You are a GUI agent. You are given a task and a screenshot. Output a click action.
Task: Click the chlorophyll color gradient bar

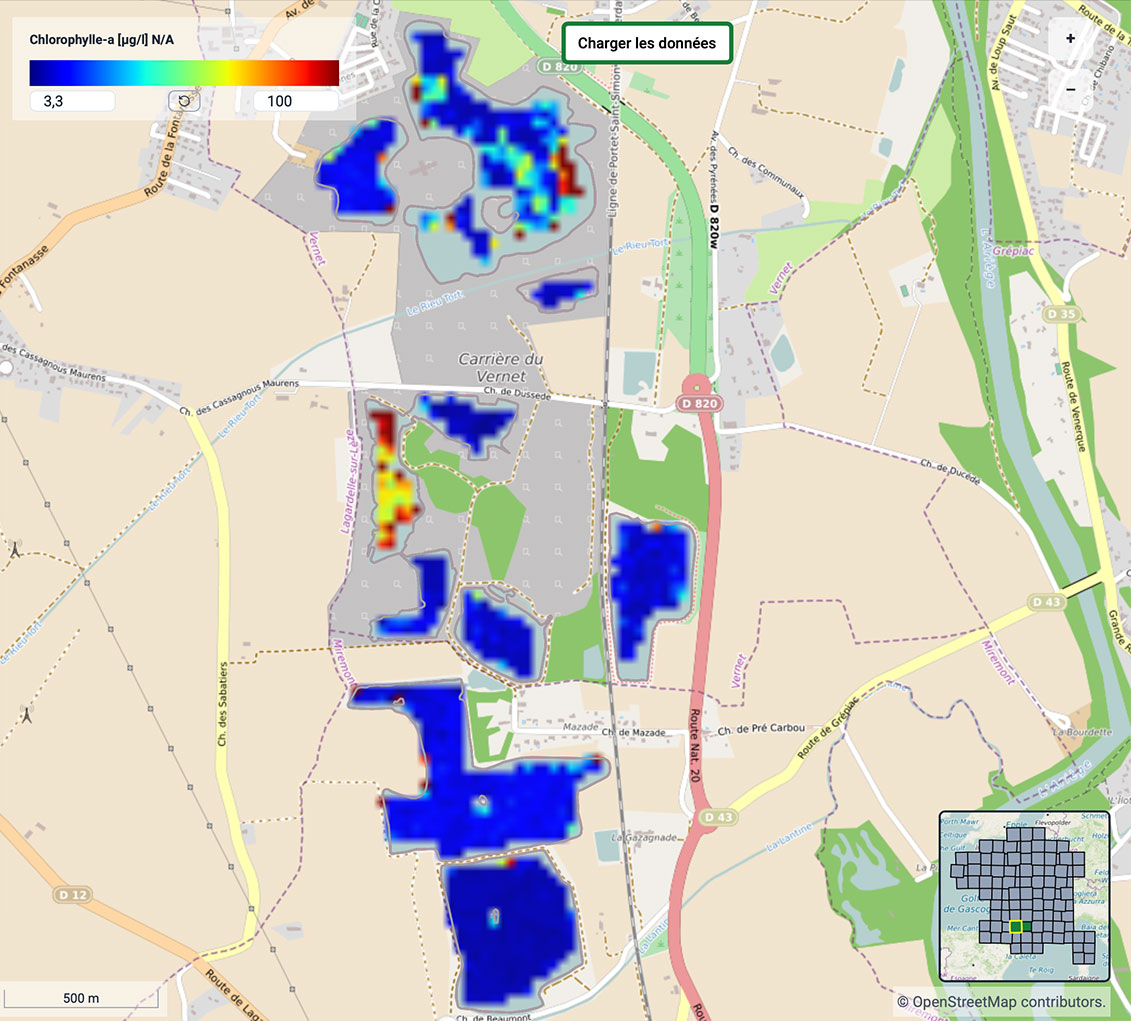point(184,73)
